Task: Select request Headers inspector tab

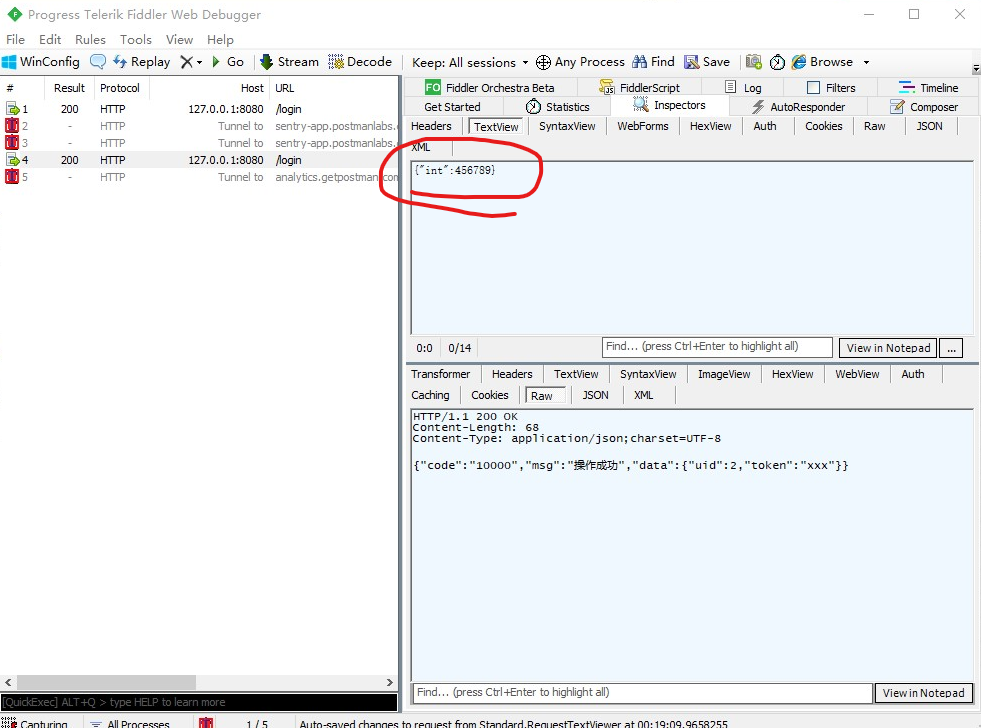Action: (431, 126)
